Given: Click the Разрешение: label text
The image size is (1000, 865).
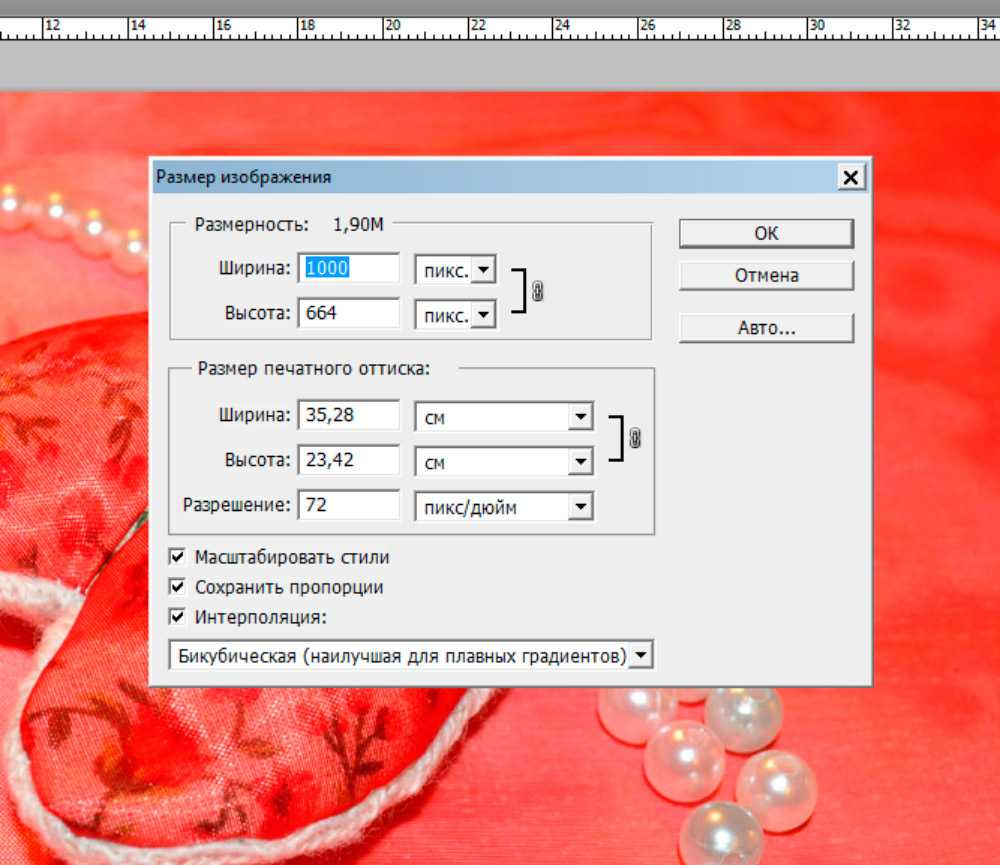Looking at the screenshot, I should pyautogui.click(x=237, y=505).
